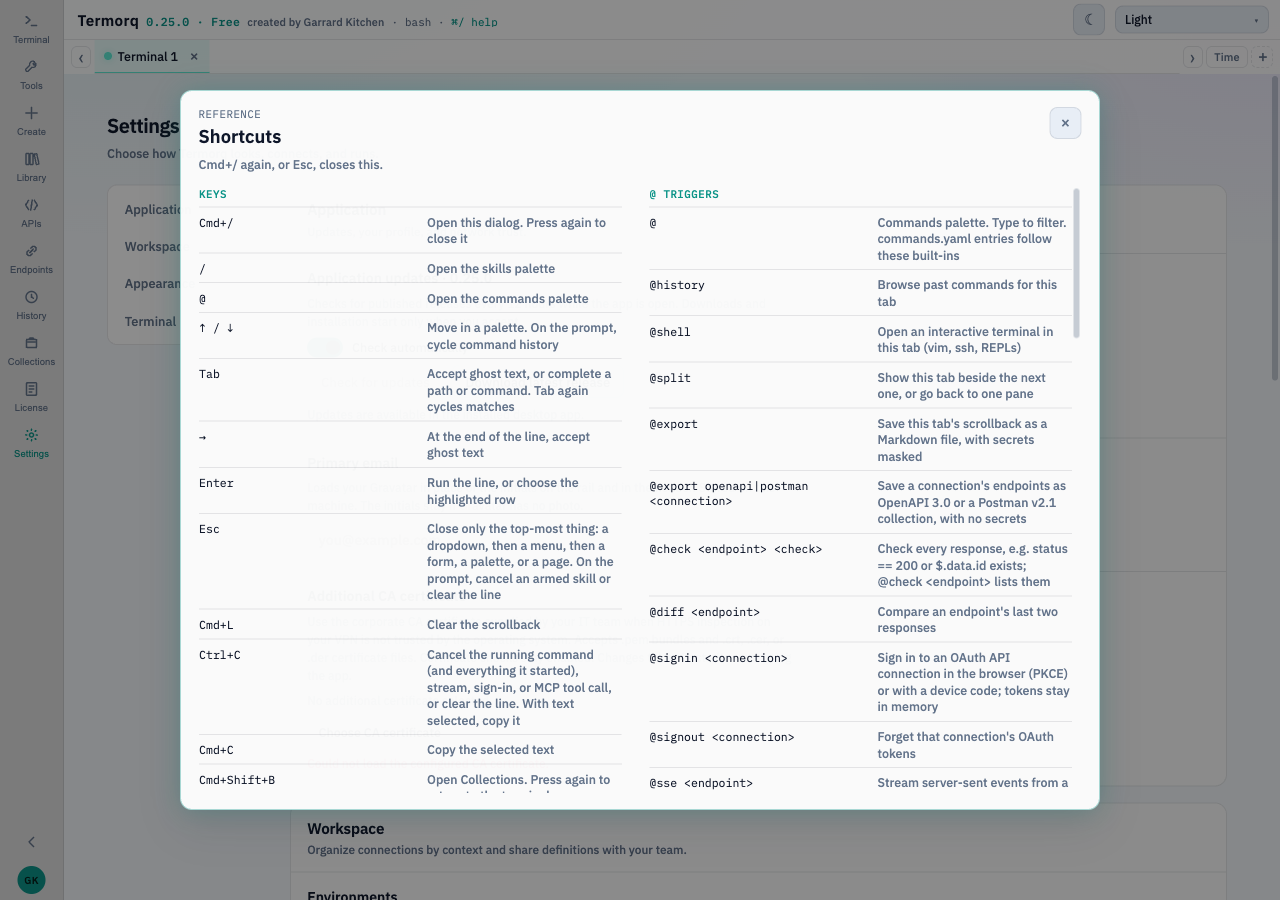
Task: Click the @diff <endpoint> trigger
Action: click(x=704, y=612)
